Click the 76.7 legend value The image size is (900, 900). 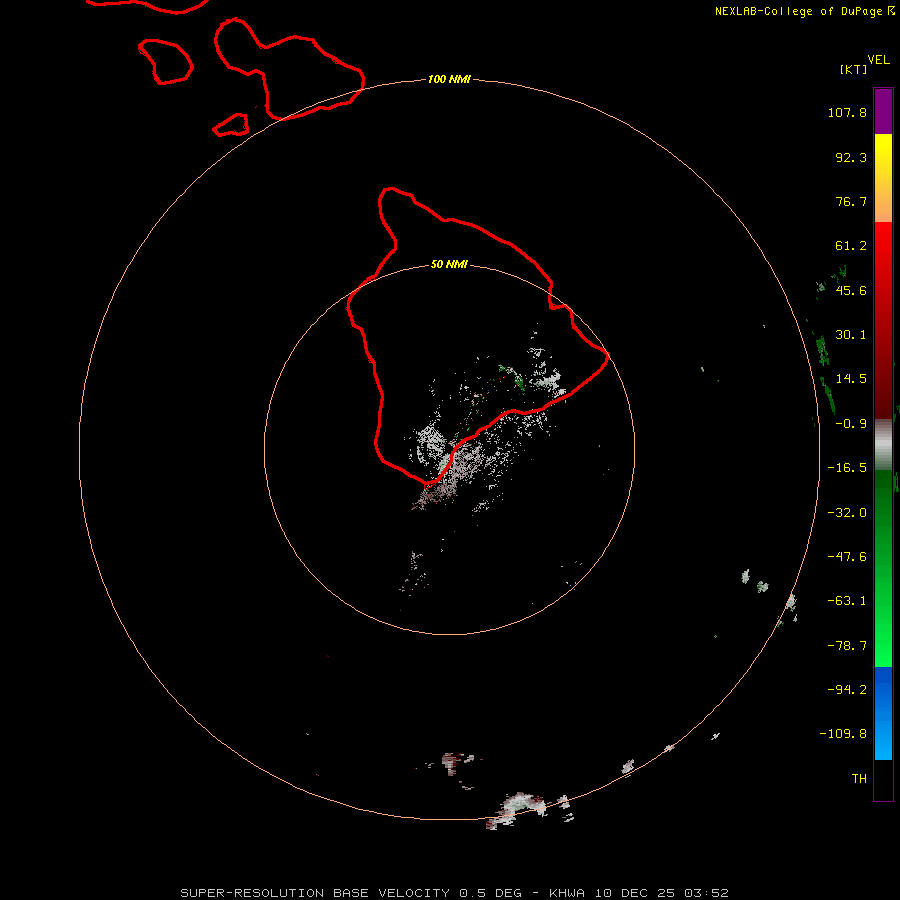tap(851, 201)
